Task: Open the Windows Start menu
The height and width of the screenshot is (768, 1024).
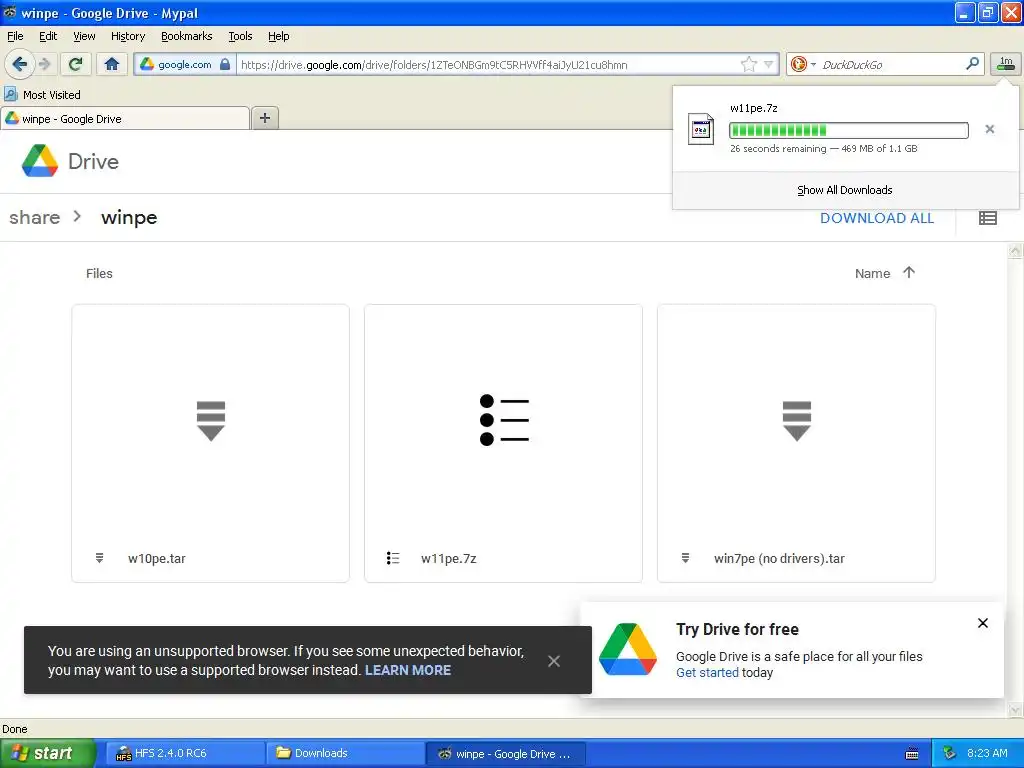Action: point(47,753)
